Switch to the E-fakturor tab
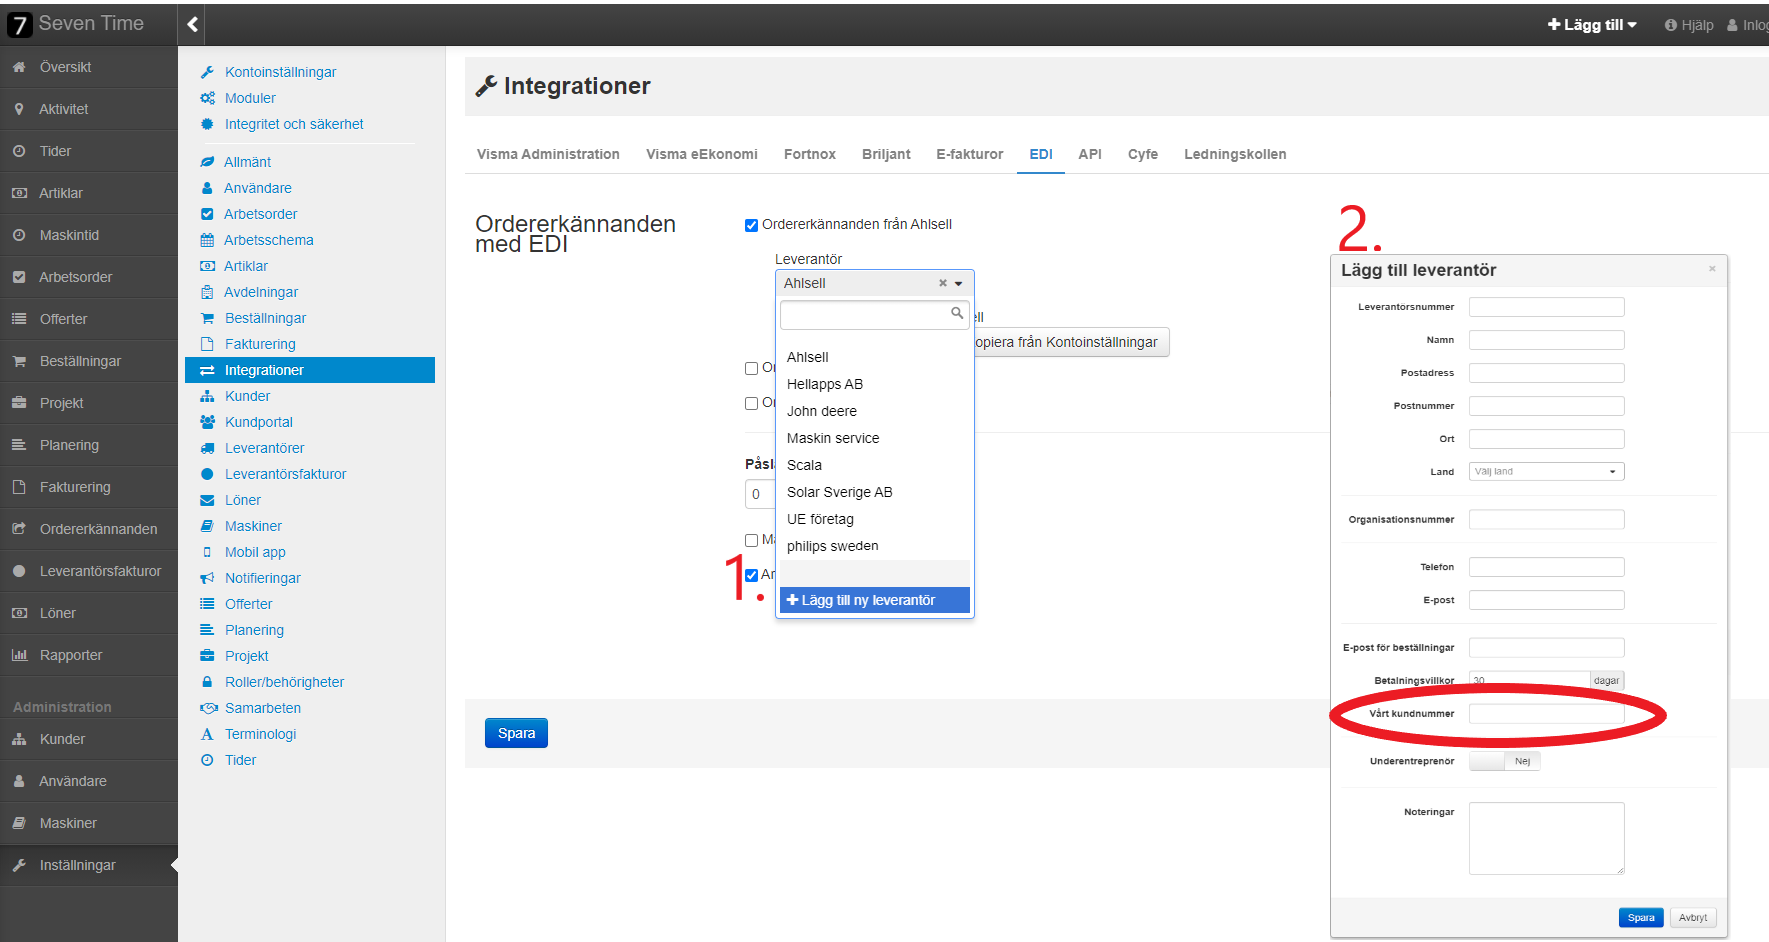The width and height of the screenshot is (1769, 942). point(970,154)
